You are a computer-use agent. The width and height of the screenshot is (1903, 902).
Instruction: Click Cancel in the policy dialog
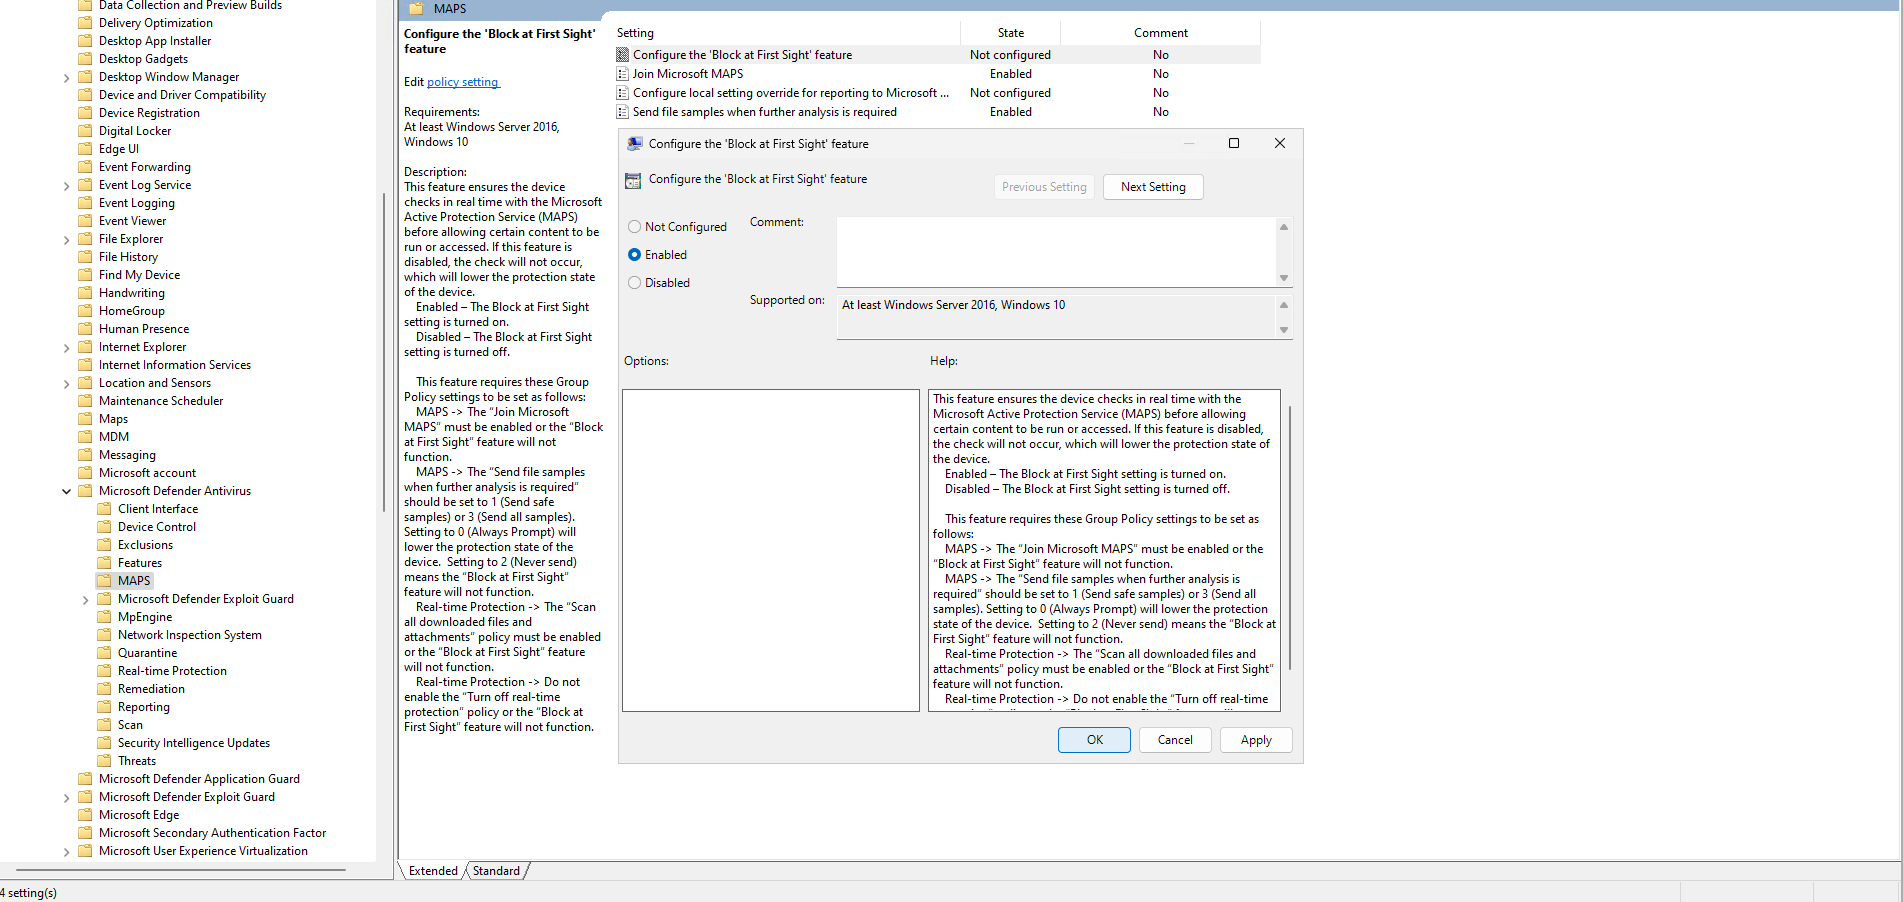click(1175, 740)
